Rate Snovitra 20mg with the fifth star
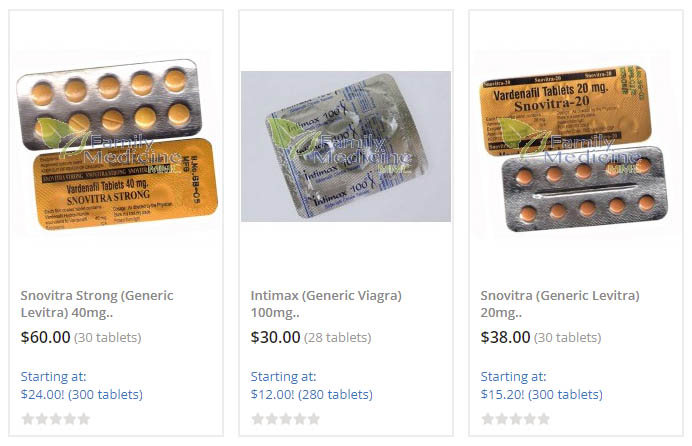This screenshot has height=446, width=692. 544,419
